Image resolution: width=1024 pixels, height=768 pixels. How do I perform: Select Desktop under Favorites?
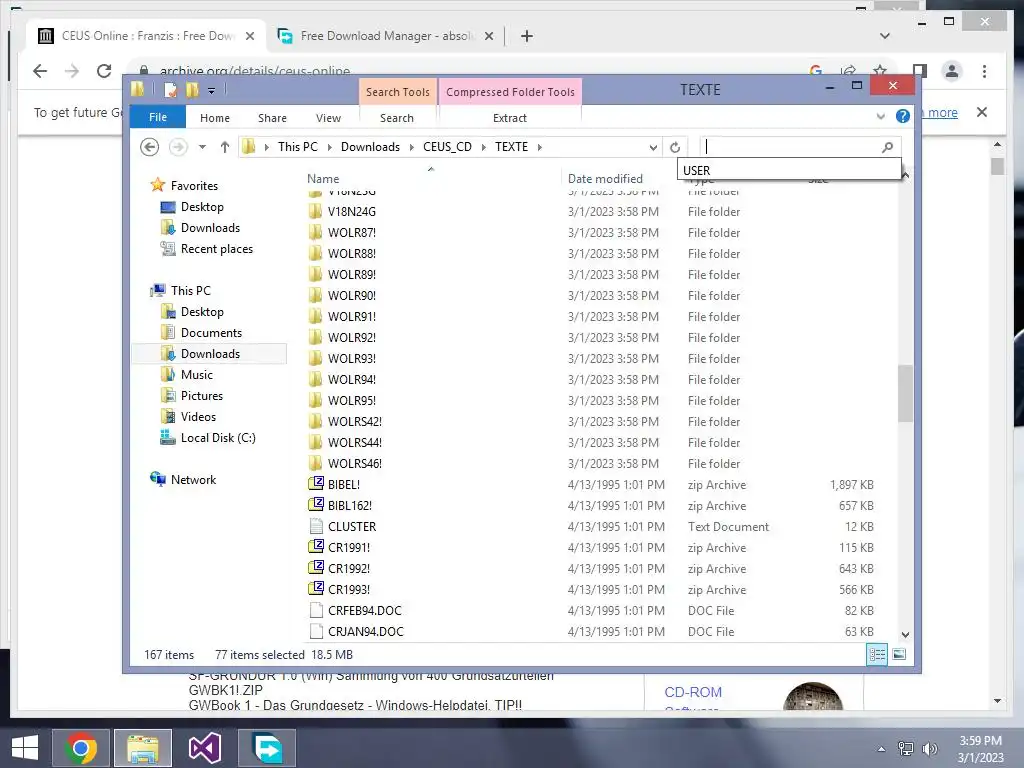(202, 207)
